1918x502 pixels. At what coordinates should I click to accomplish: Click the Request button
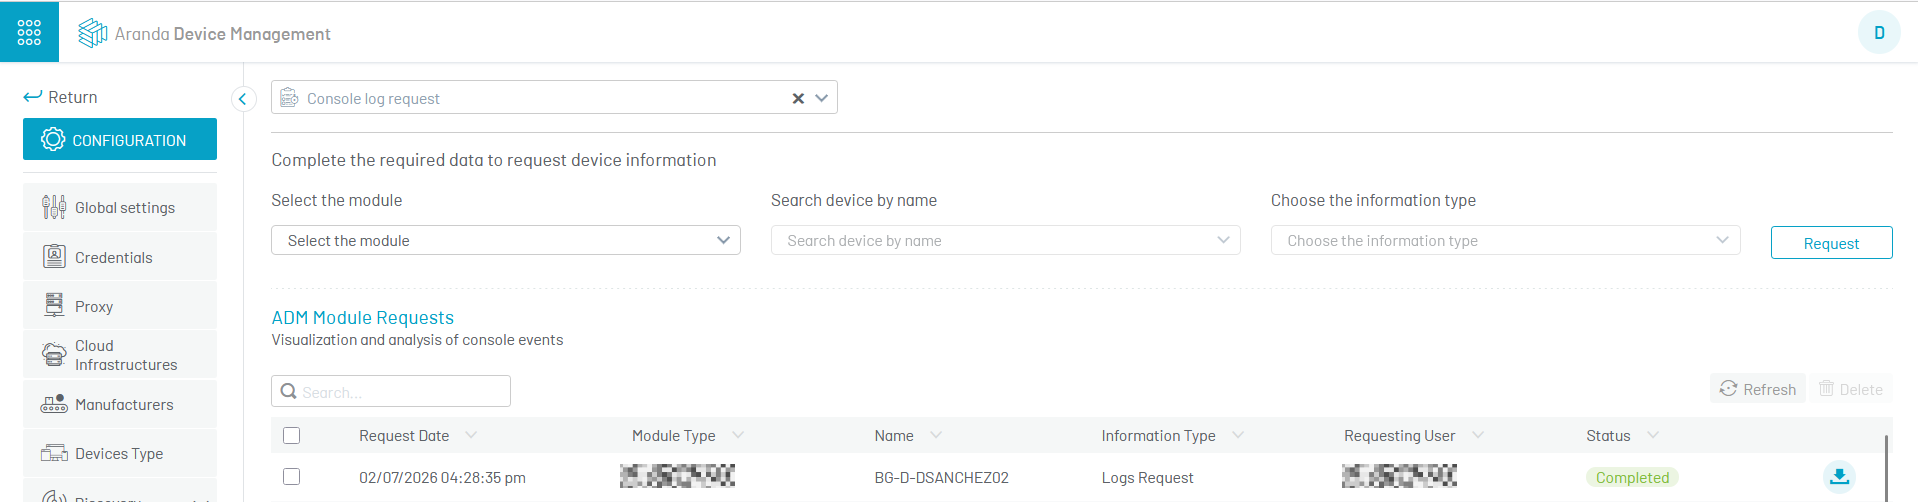click(1831, 243)
